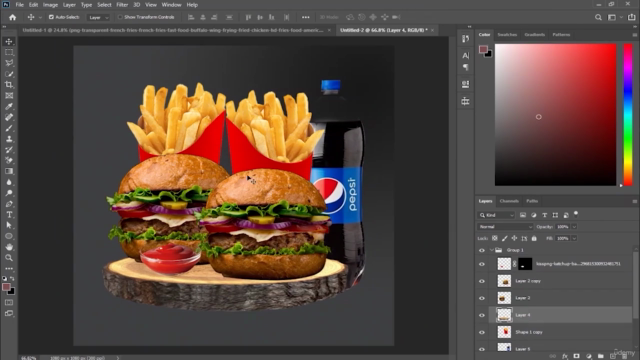Click the Create new group folder icon
The height and width of the screenshot is (360, 640).
[x=600, y=356]
